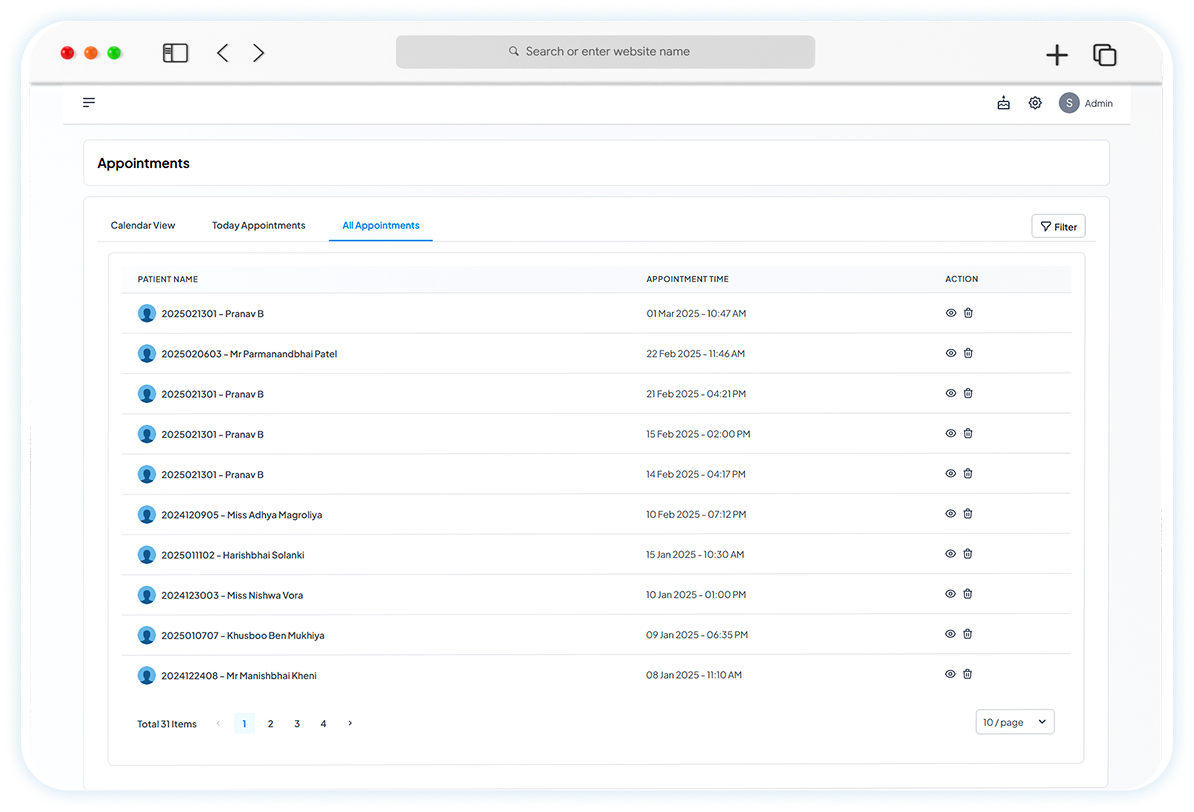Click avatar of Miss Nishwa Vora
This screenshot has height=812, width=1194.
tap(147, 595)
